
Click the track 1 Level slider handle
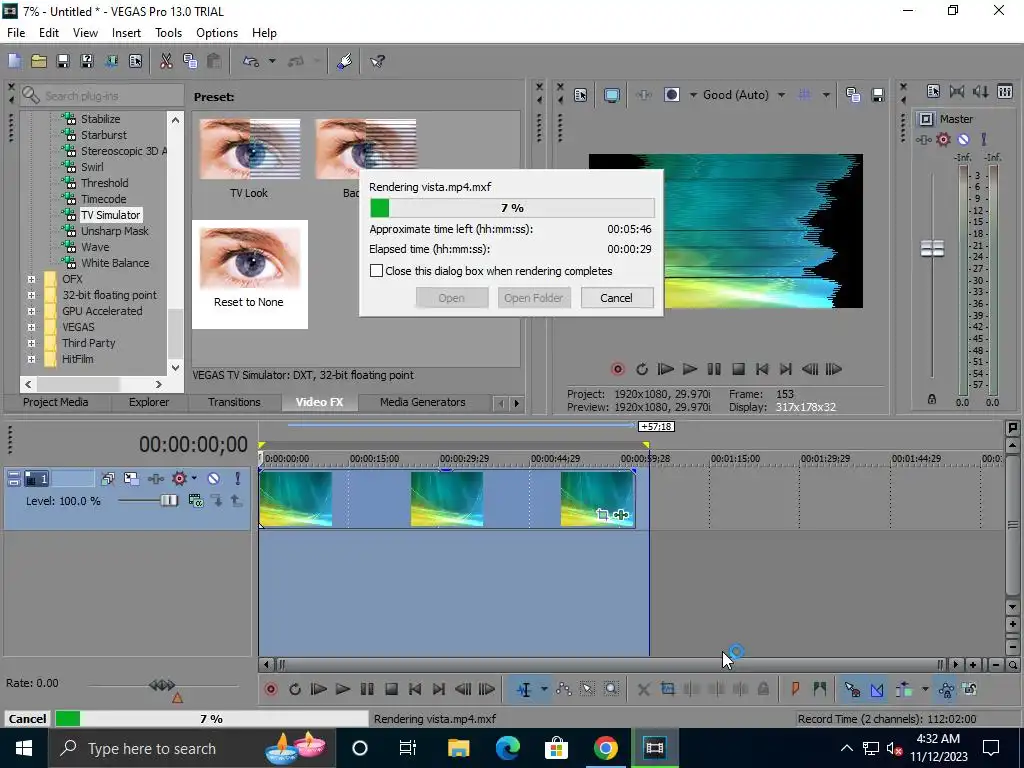(168, 501)
